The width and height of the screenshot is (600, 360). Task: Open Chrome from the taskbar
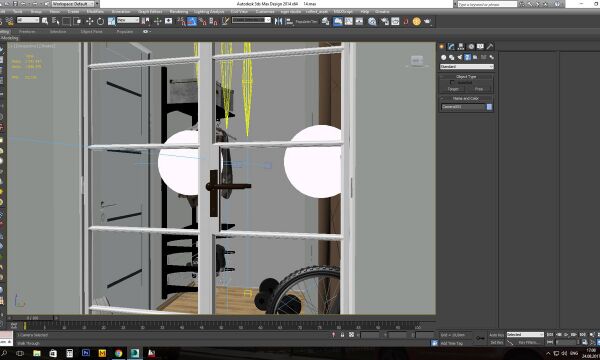(118, 353)
